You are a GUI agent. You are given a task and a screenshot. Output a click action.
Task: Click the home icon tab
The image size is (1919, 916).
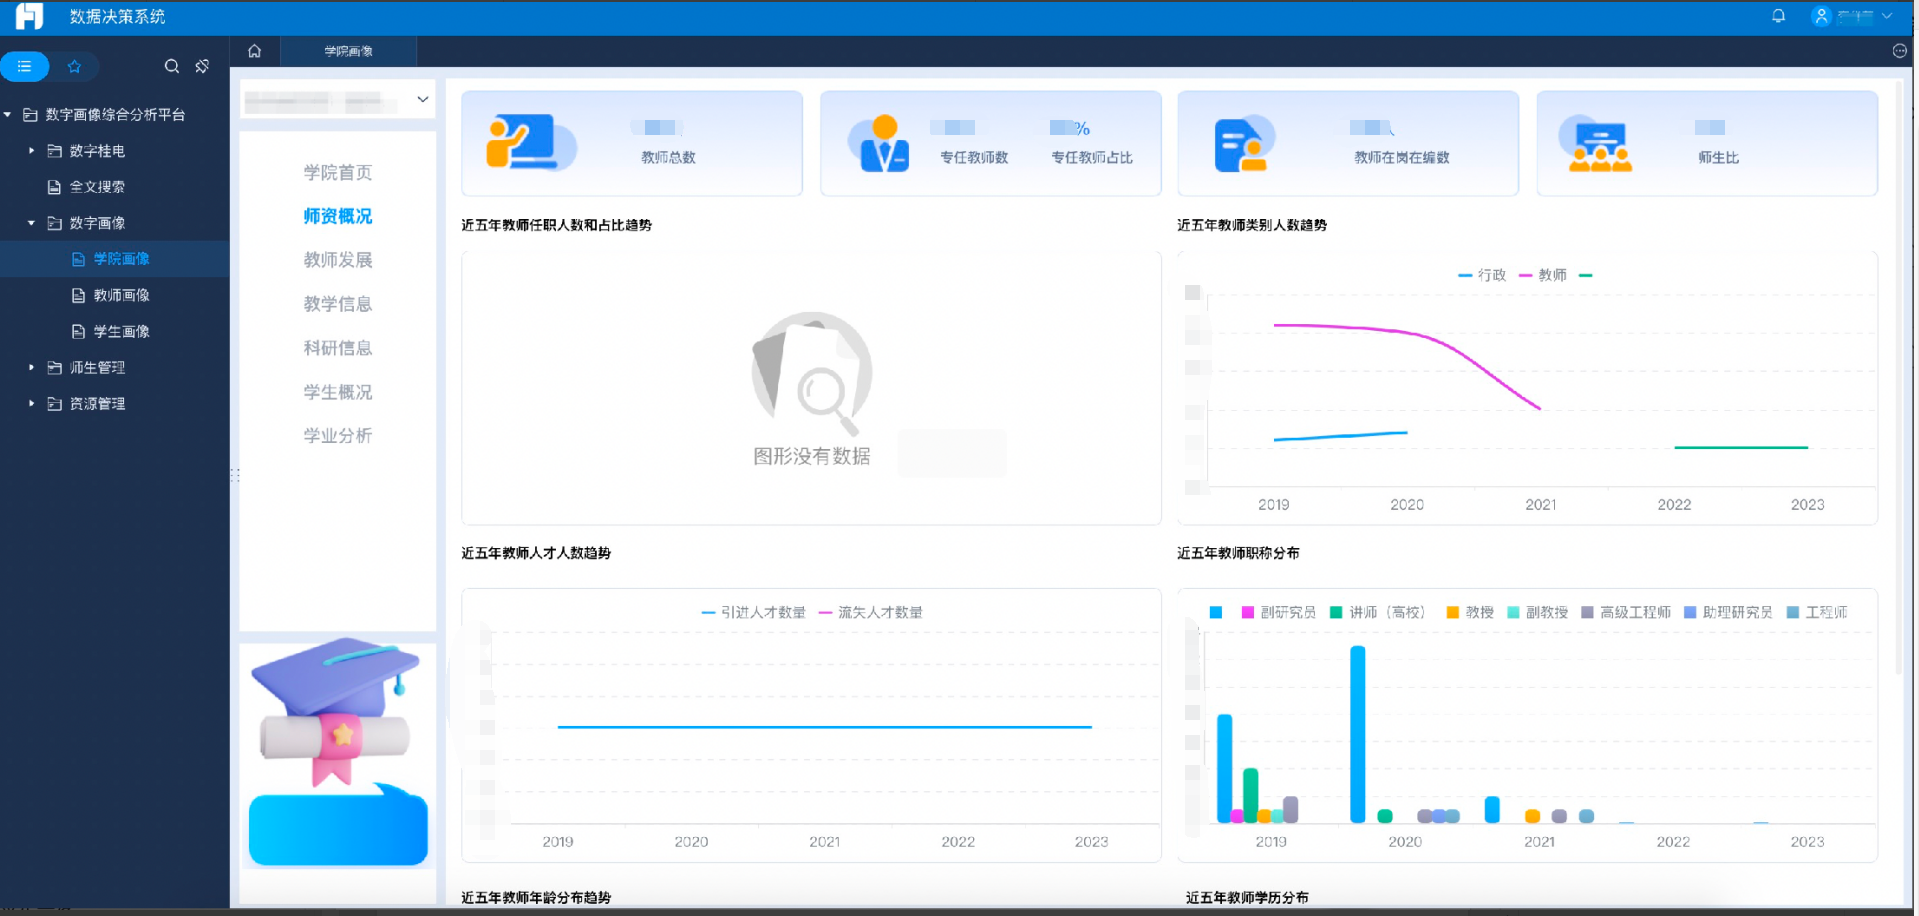point(255,51)
